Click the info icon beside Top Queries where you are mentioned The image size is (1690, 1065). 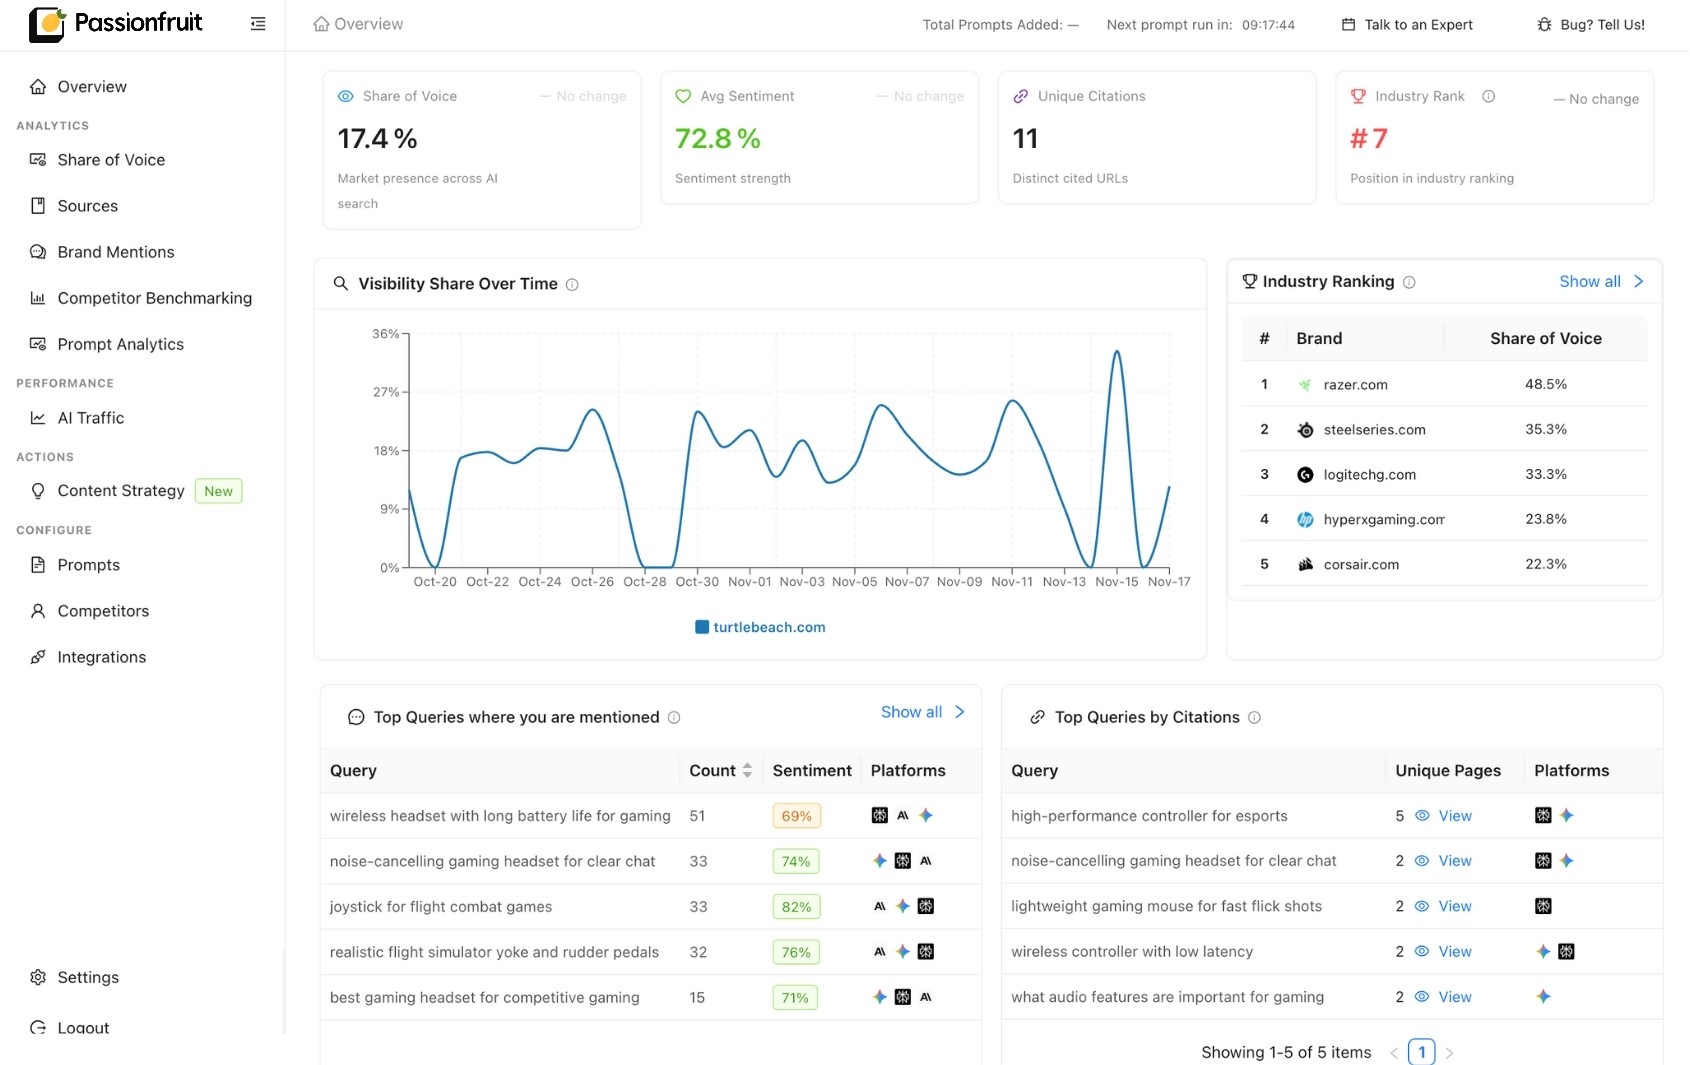tap(674, 718)
